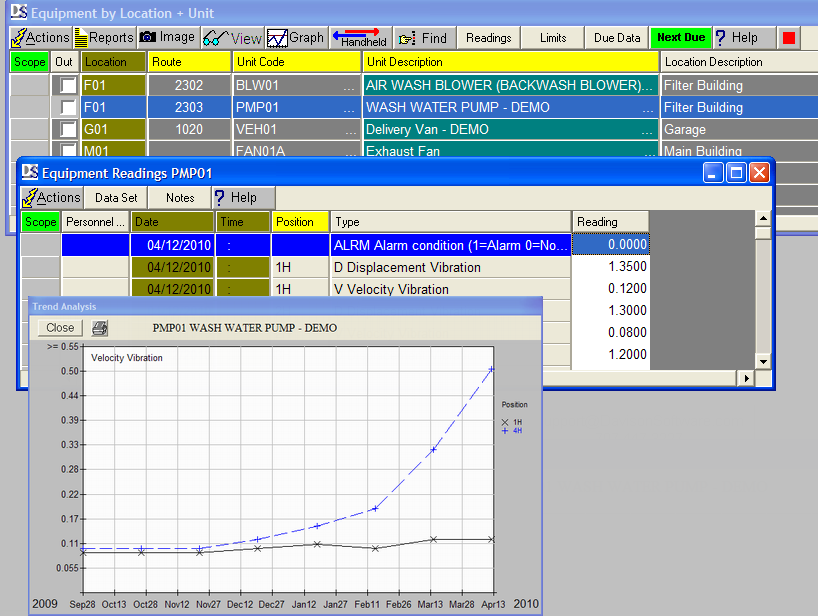Screen dimensions: 818x616
Task: Toggle the Out checkbox for BLW01 row
Action: [67, 86]
